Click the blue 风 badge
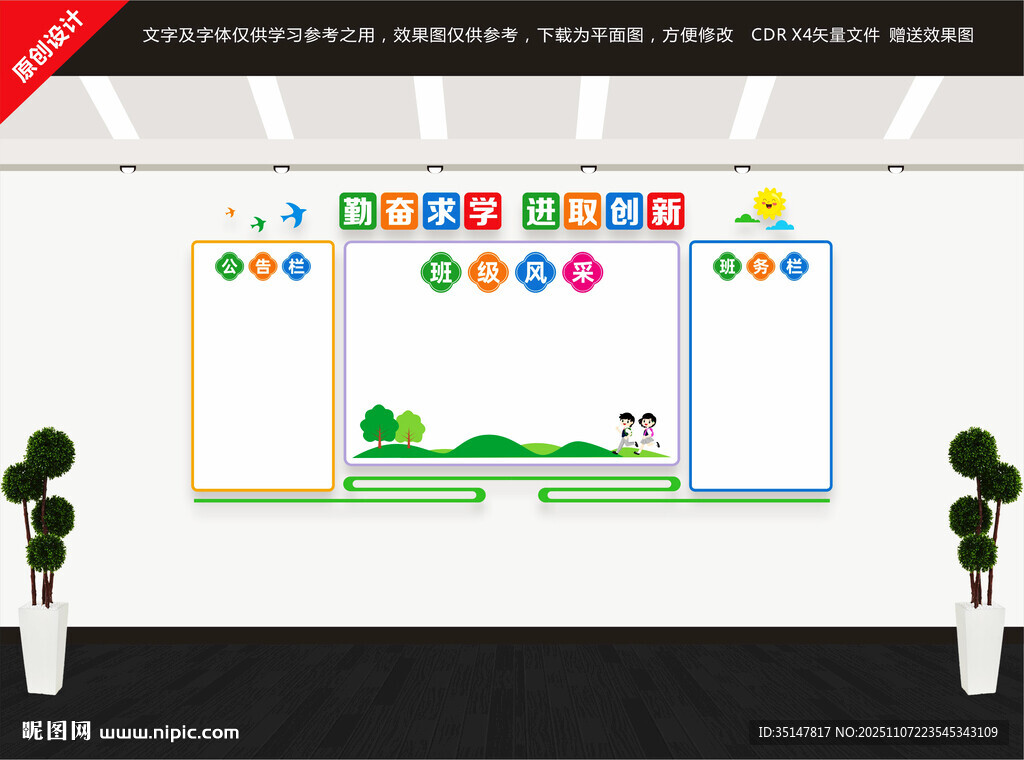The height and width of the screenshot is (760, 1024). click(536, 272)
